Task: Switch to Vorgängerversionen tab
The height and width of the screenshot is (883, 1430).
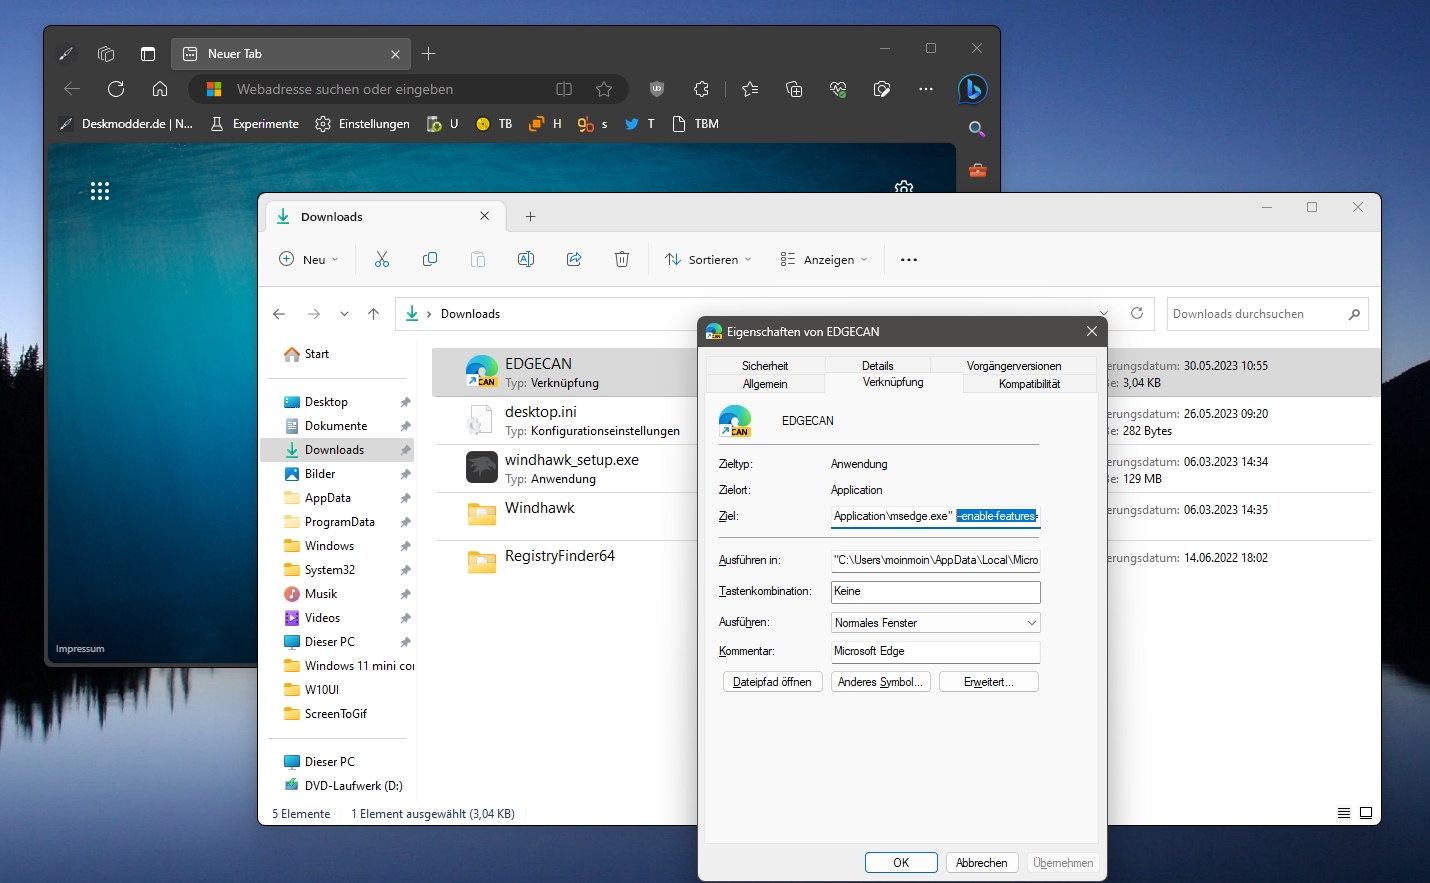Action: [1014, 366]
